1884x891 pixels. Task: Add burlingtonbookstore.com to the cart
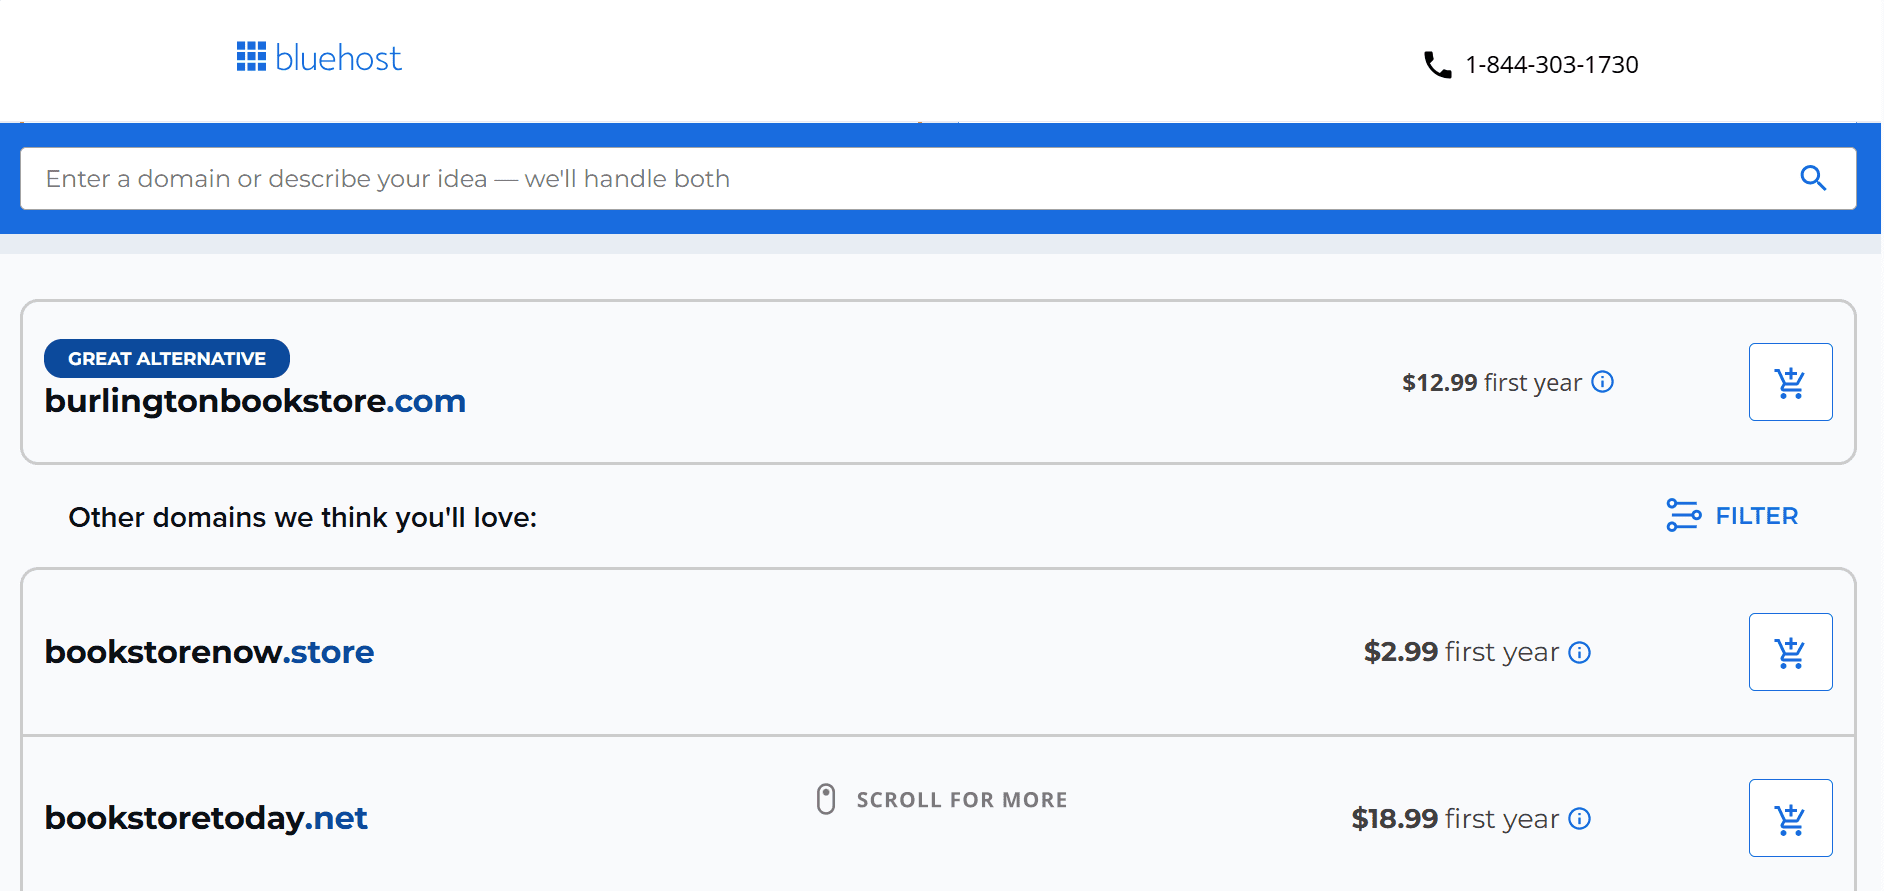click(x=1790, y=381)
